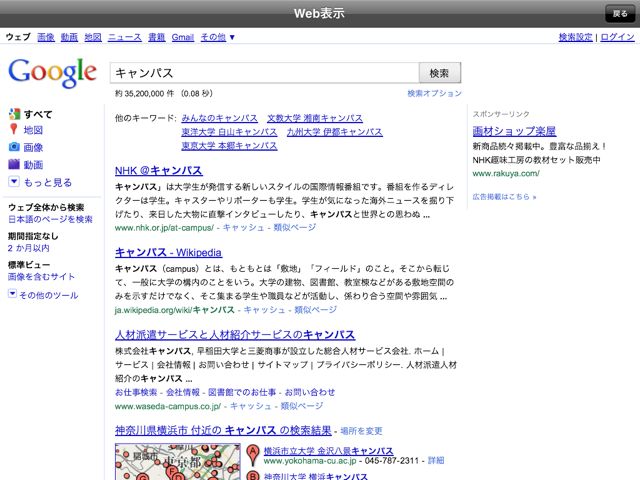Open 詳細 for 横浜市立大学 listing
This screenshot has width=640, height=480.
click(x=436, y=460)
